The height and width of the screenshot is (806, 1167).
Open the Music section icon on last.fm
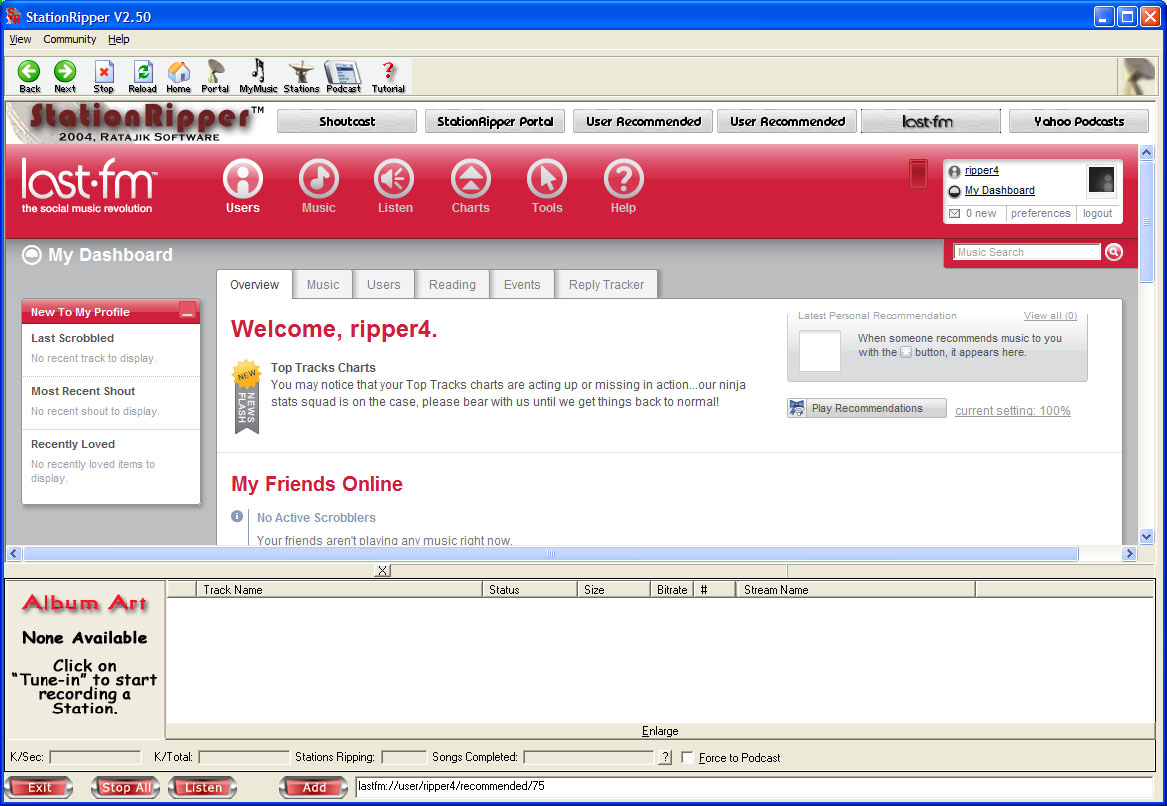coord(319,186)
